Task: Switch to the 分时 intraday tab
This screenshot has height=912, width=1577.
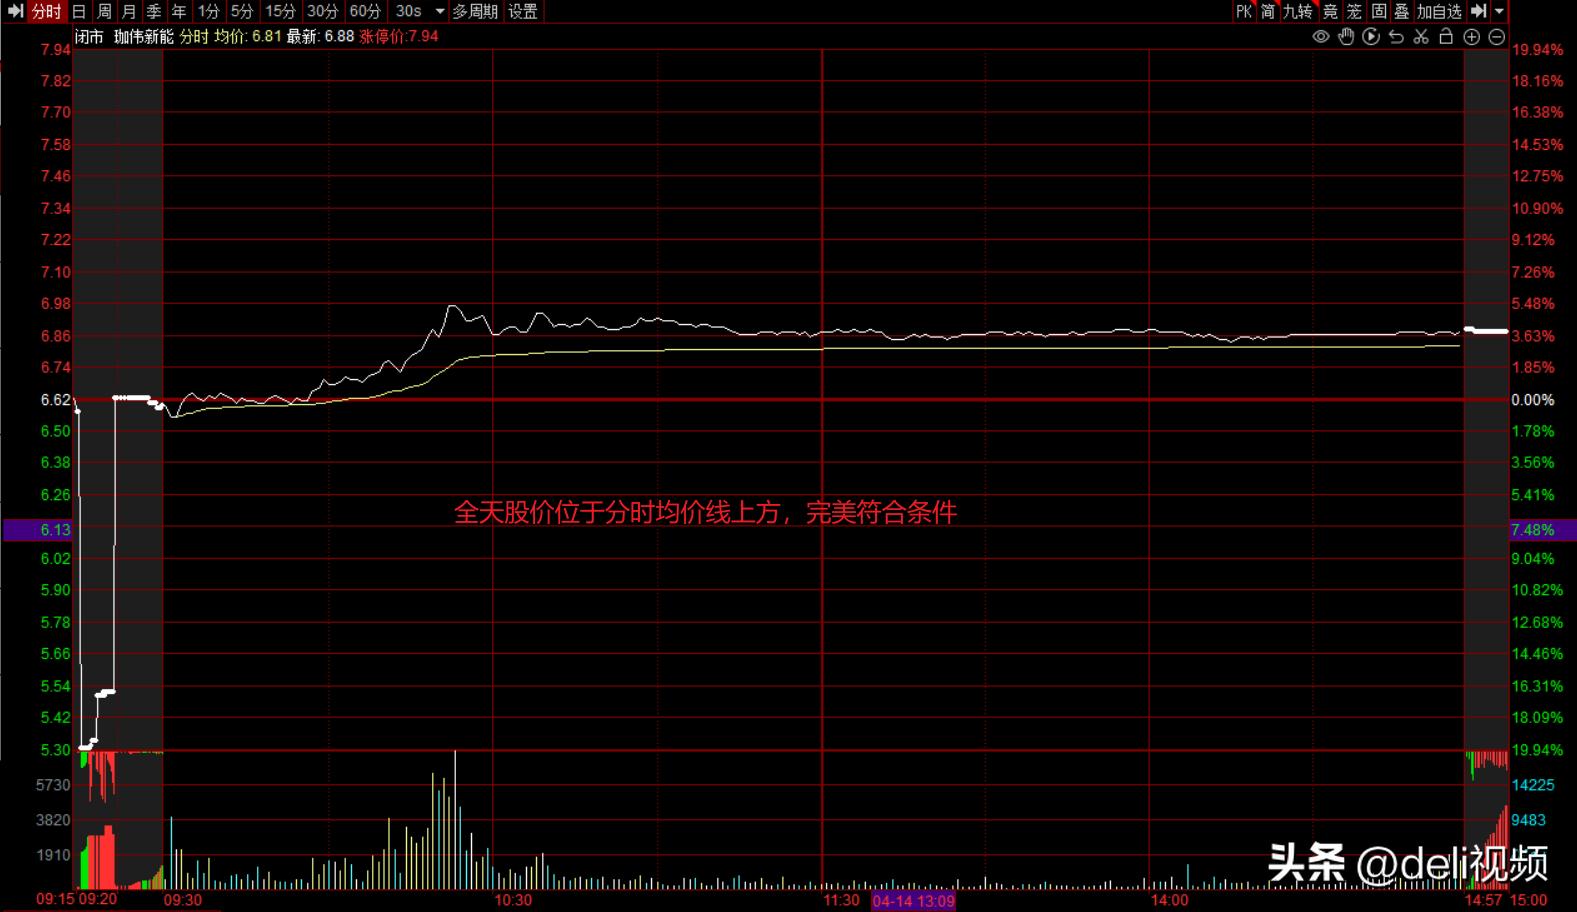Action: 46,11
